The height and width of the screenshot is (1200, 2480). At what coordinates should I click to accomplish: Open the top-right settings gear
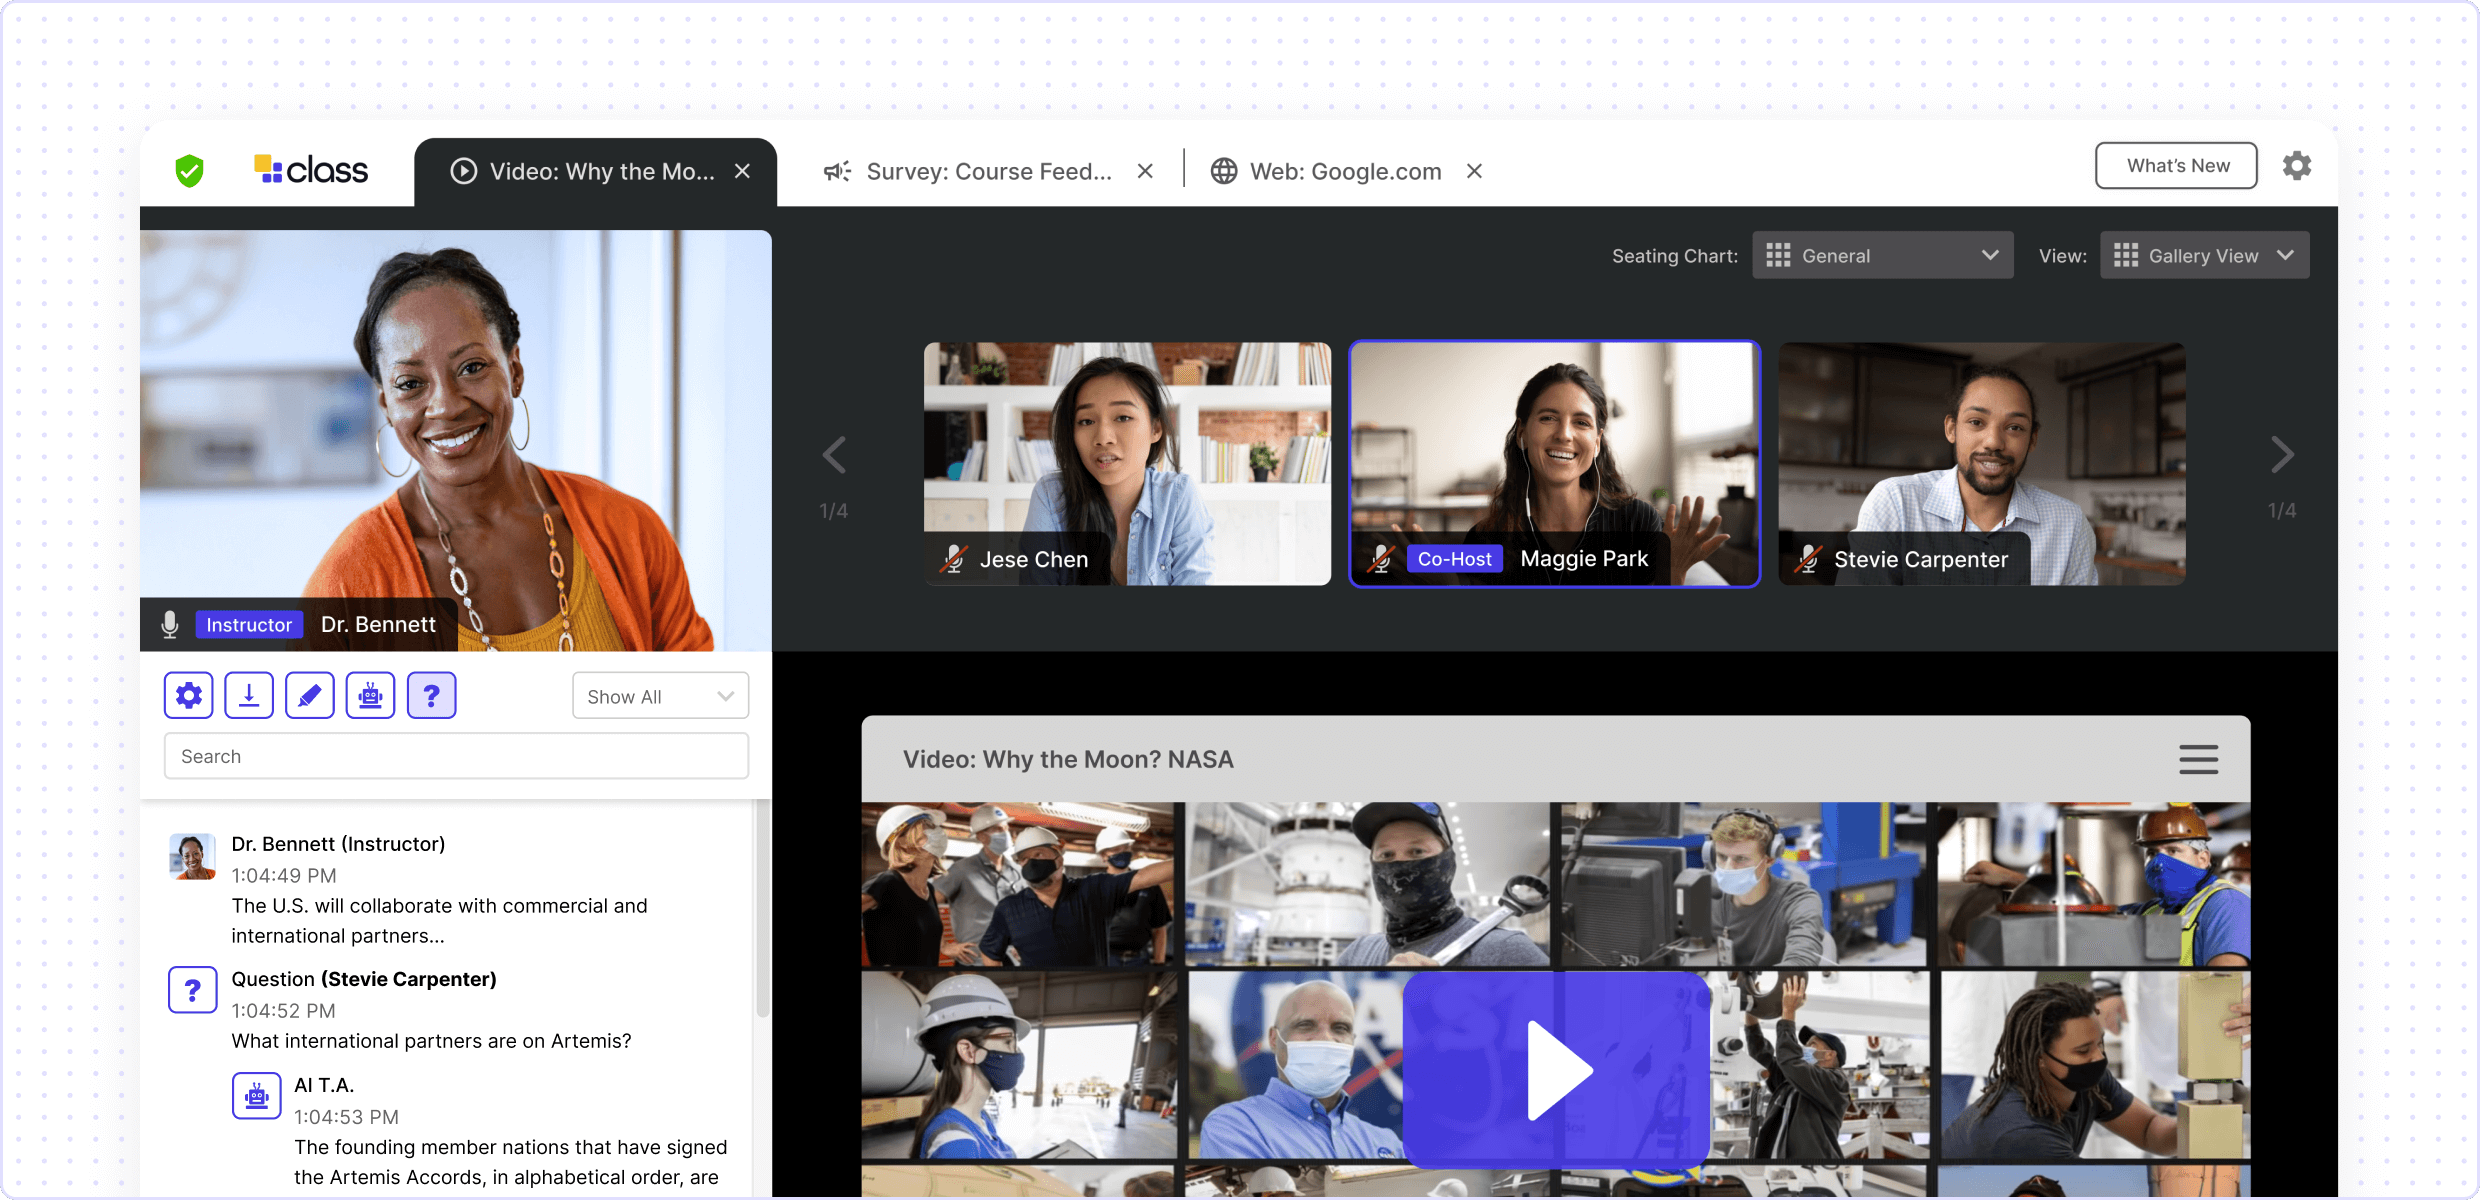pos(2297,166)
